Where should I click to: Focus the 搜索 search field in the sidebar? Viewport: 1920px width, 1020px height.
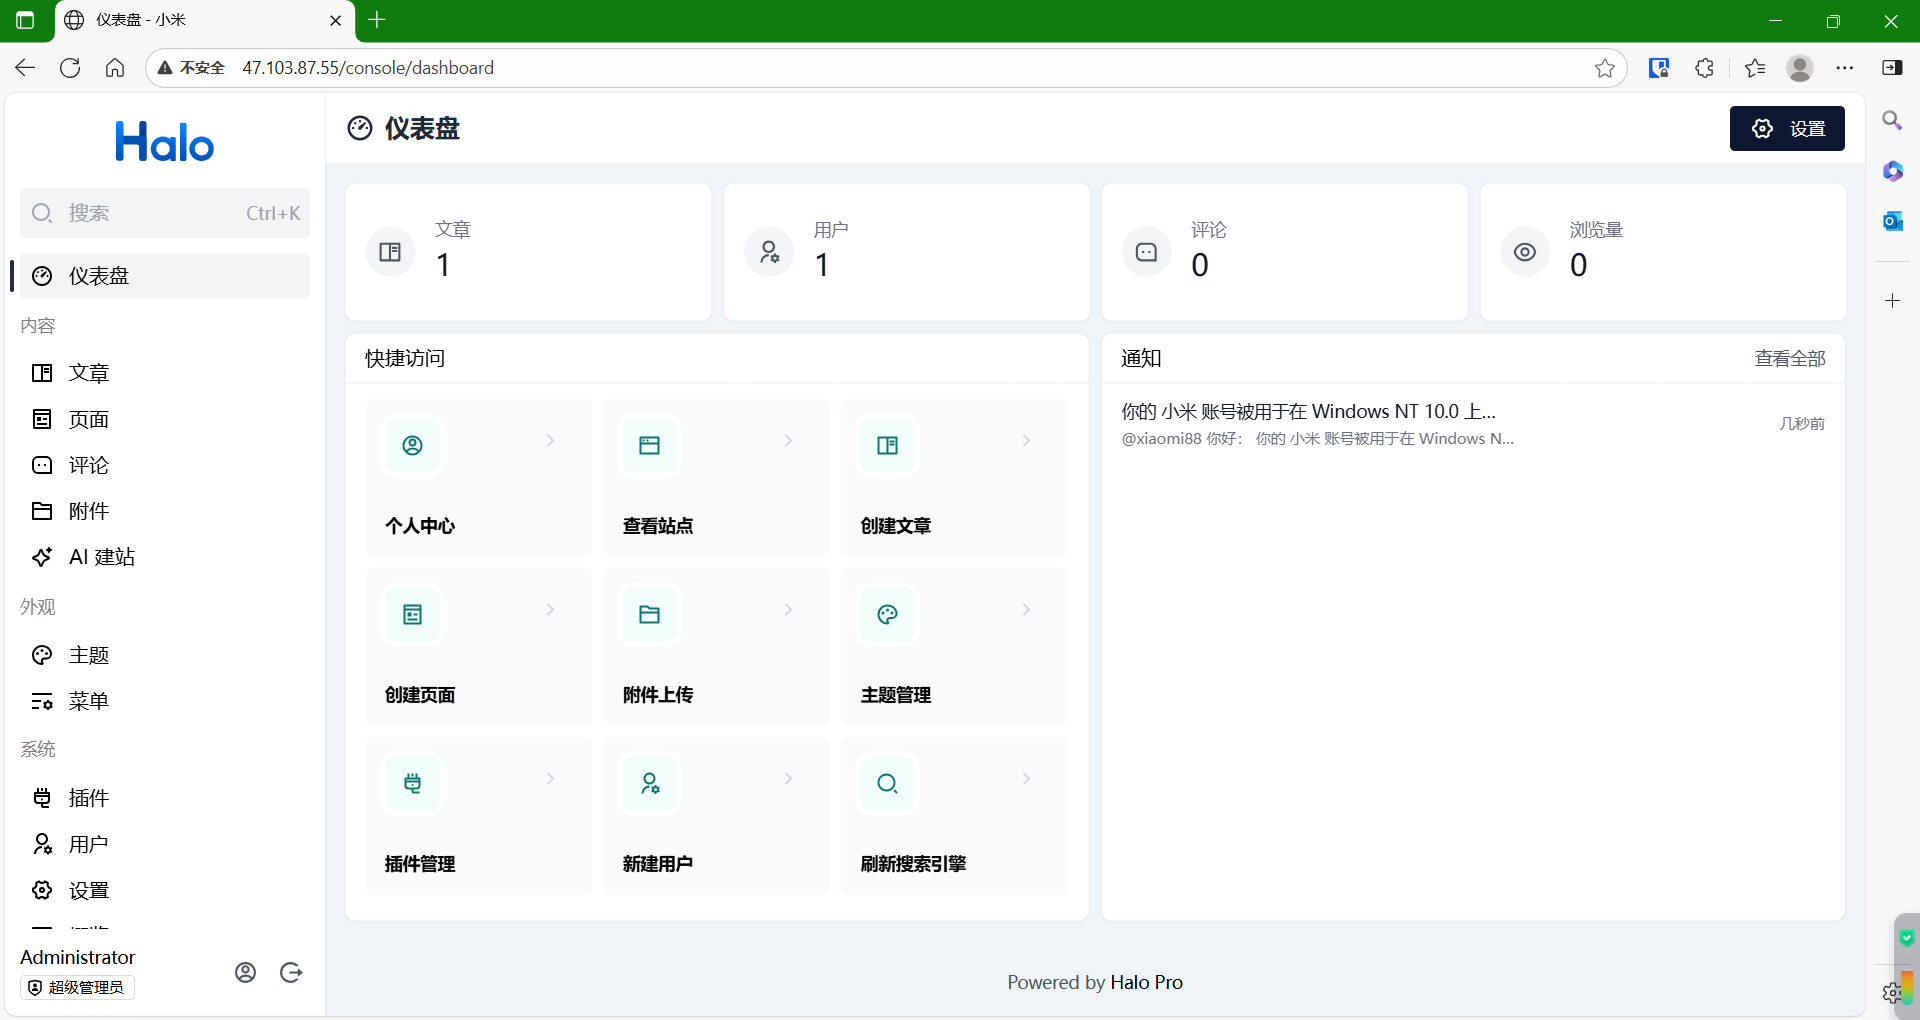click(x=165, y=213)
